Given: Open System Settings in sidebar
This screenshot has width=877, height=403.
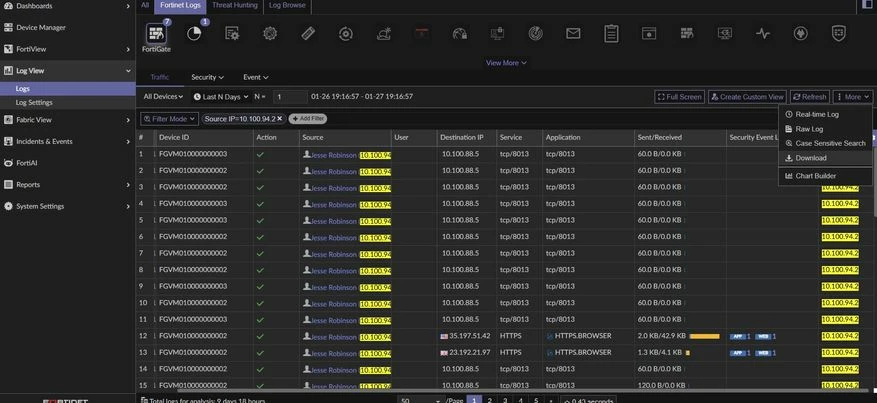Looking at the screenshot, I should [68, 206].
